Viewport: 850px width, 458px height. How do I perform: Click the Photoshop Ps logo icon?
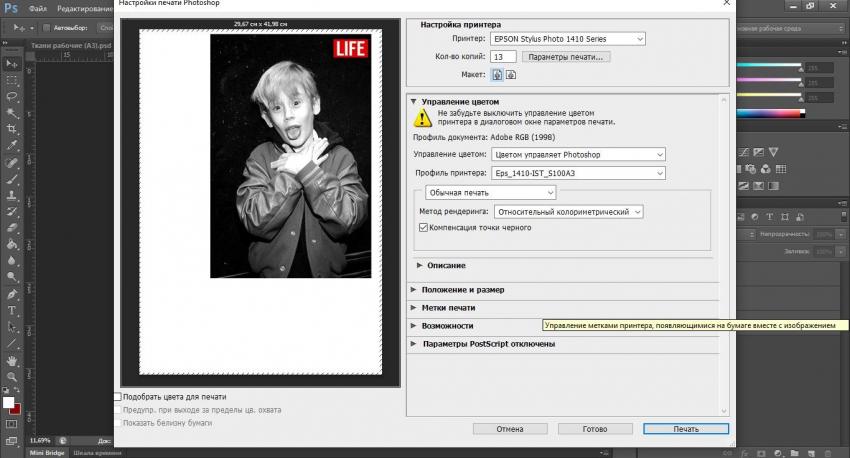(x=11, y=9)
